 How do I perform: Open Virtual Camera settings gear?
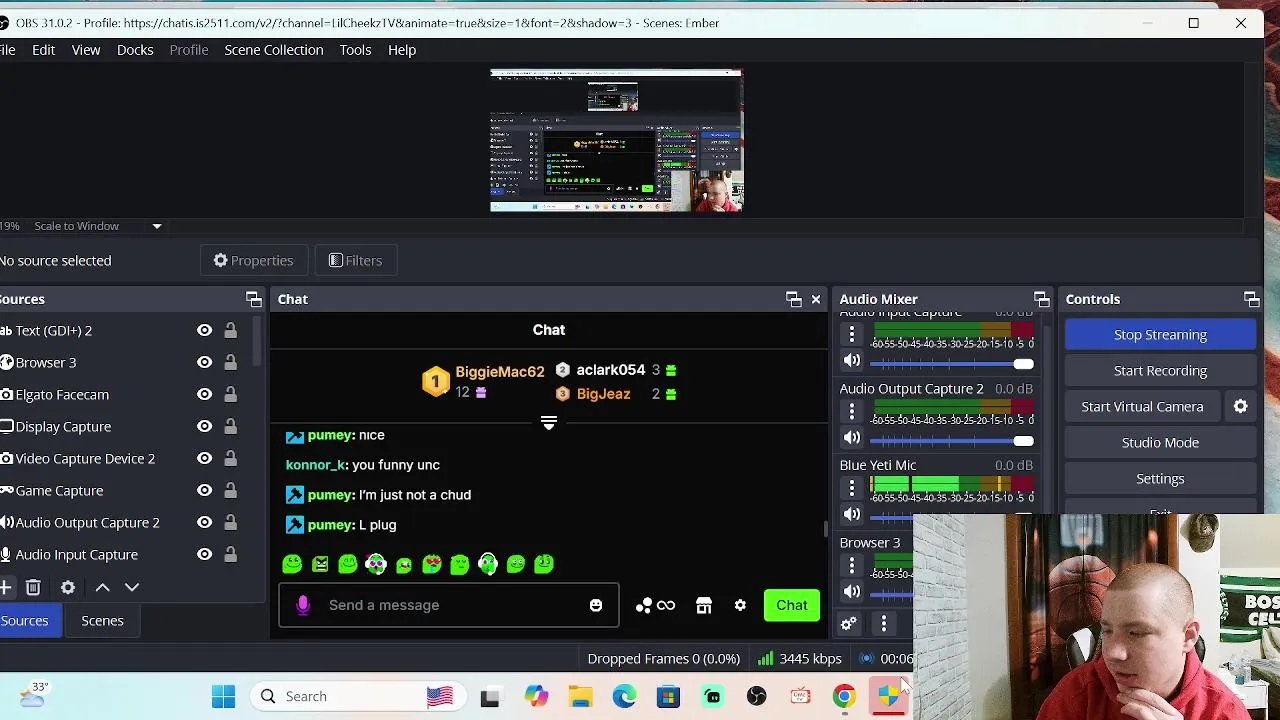(x=1240, y=406)
